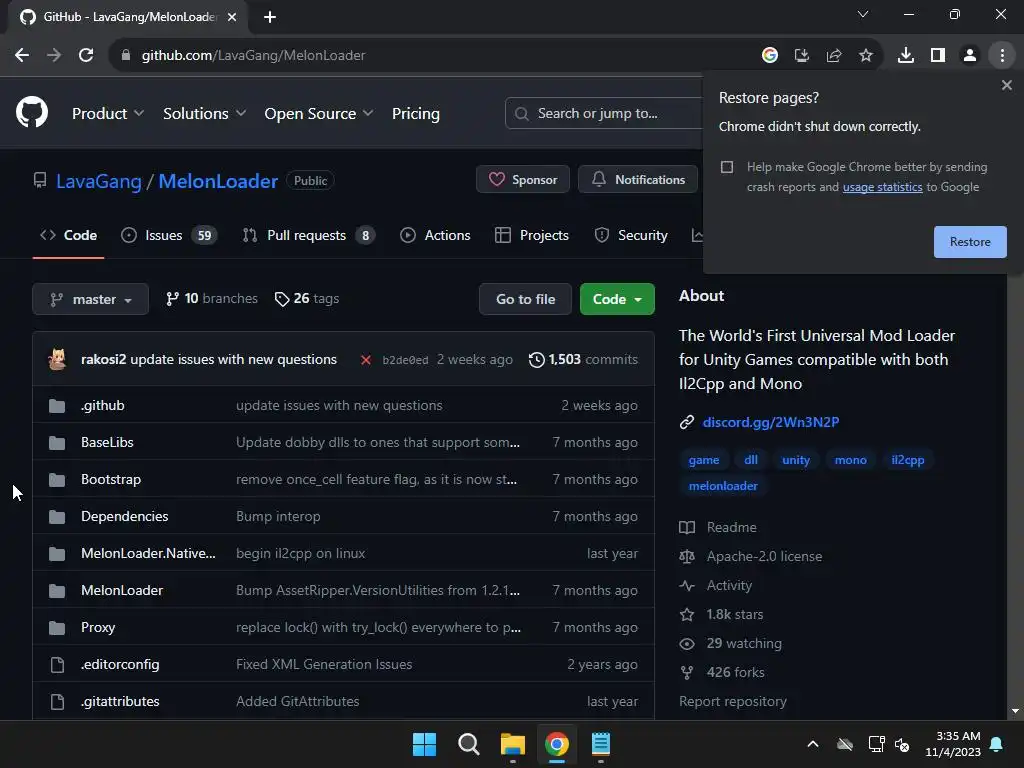View the 1,503 commits history
Viewport: 1024px width, 768px height.
click(583, 359)
